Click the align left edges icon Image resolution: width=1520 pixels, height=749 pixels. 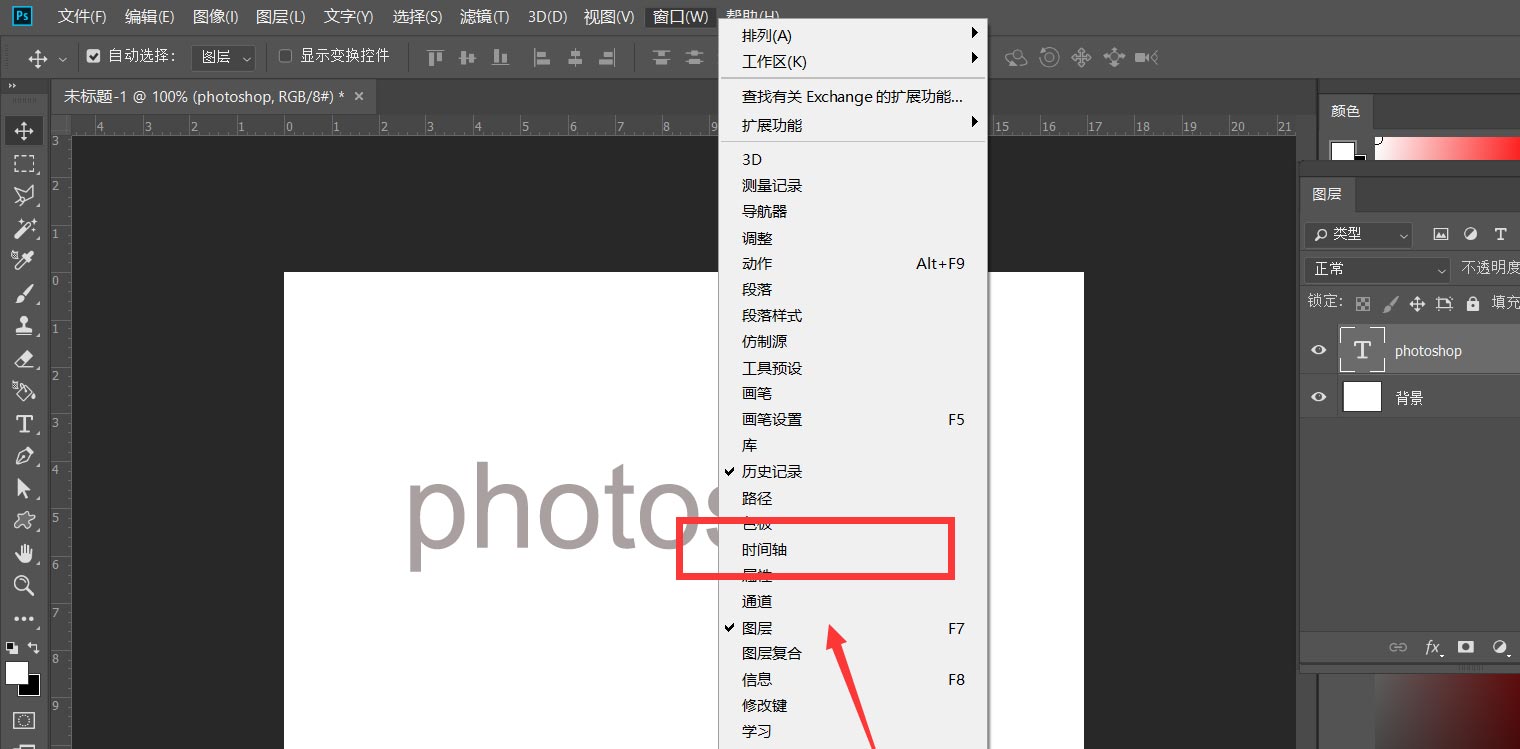[542, 57]
